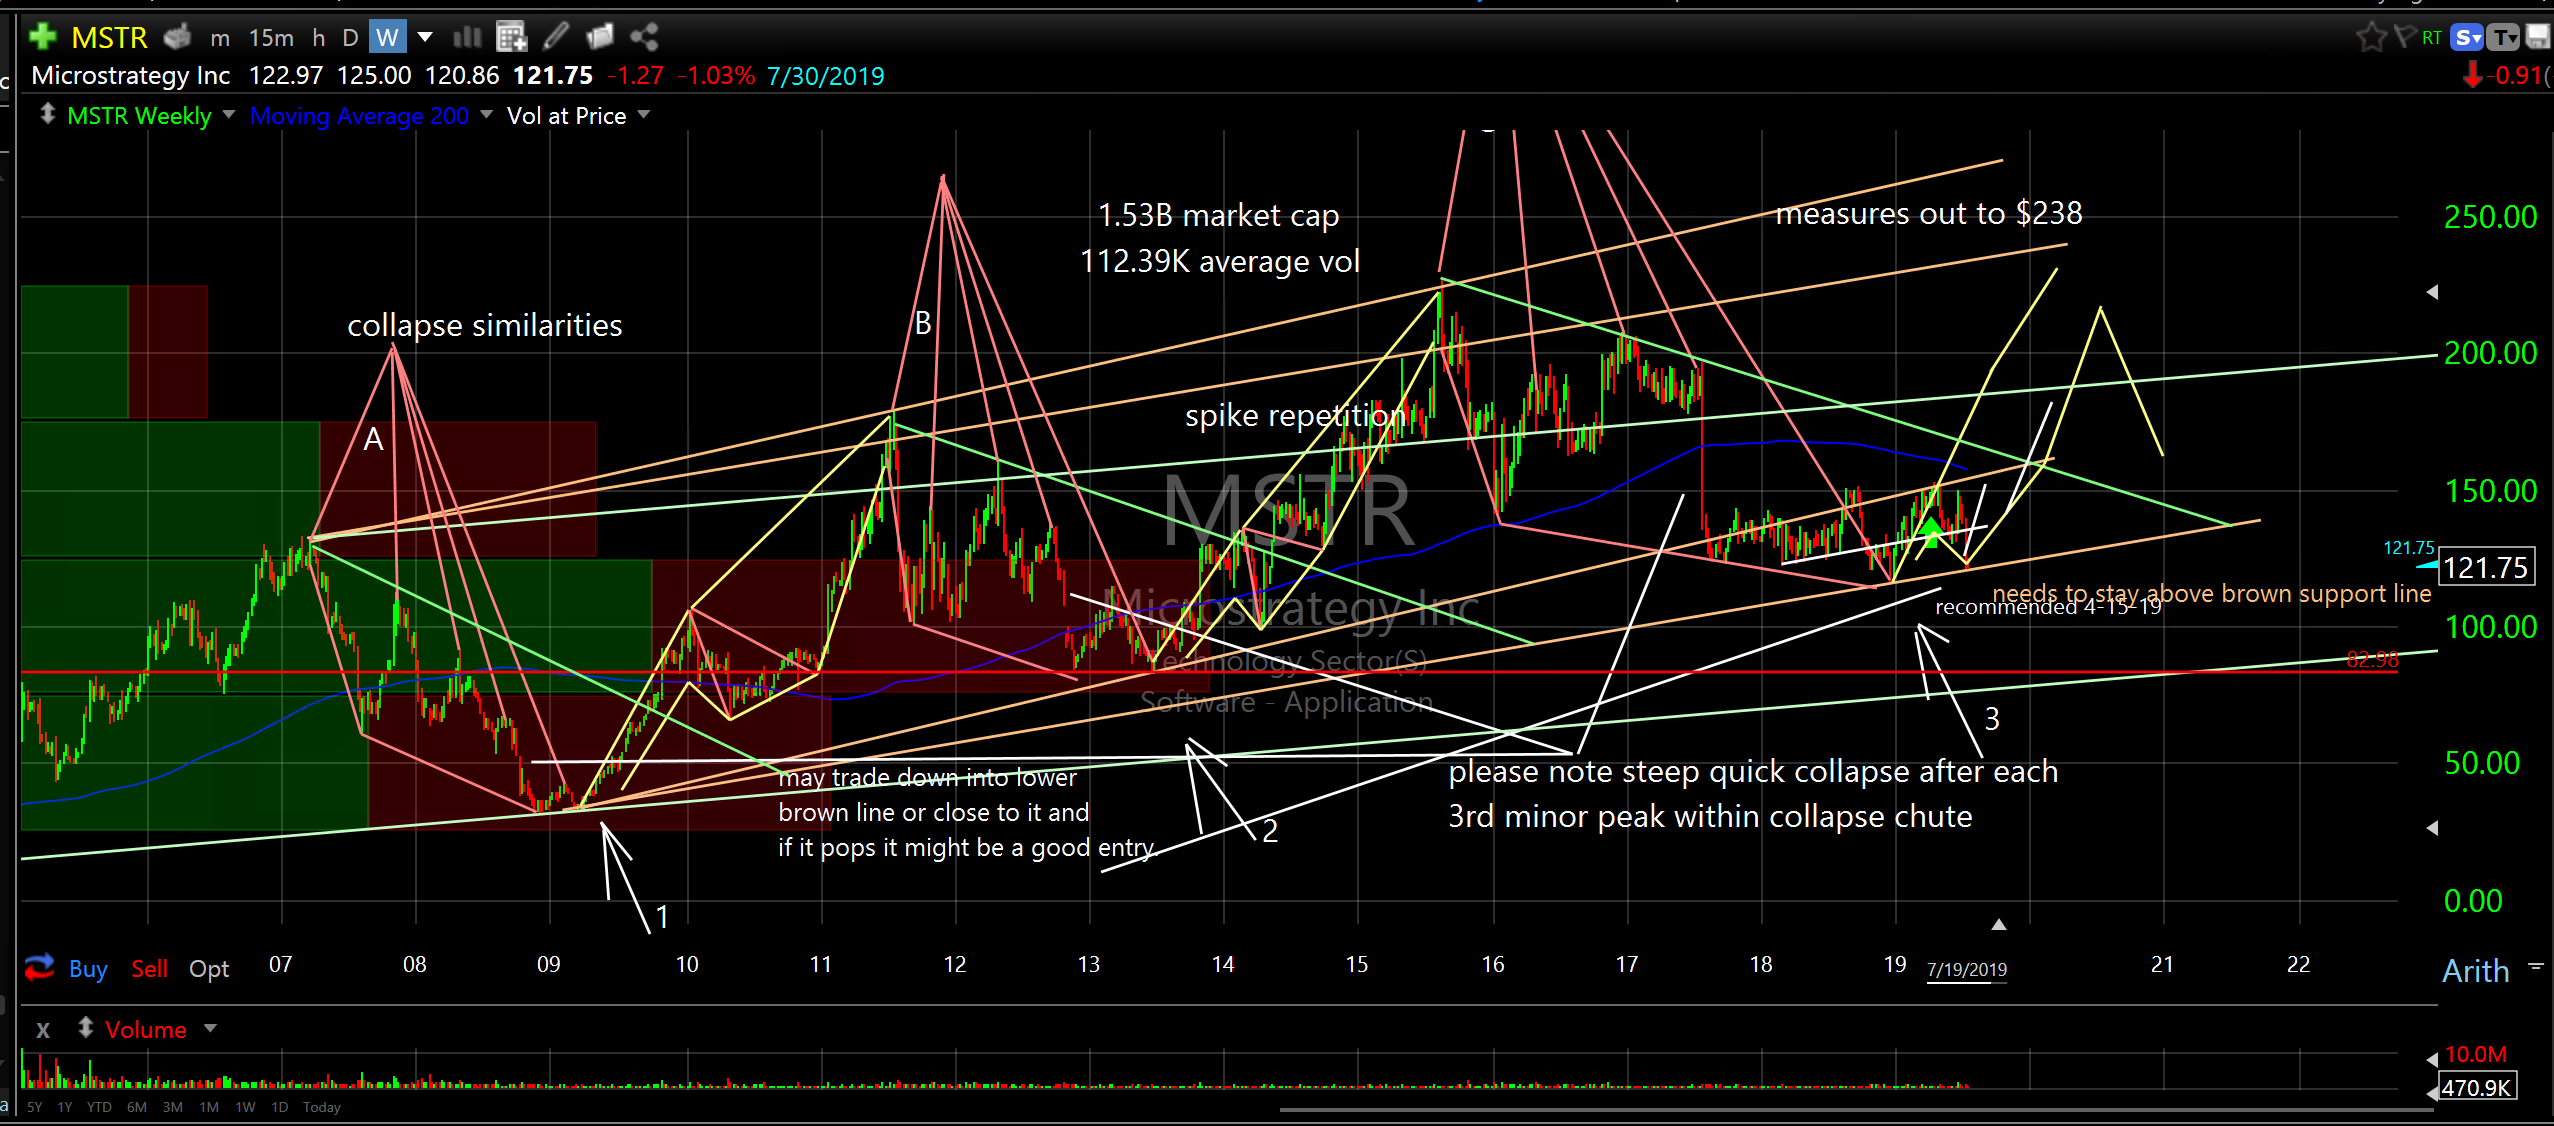Open the bar chart style icon
The width and height of the screenshot is (2554, 1126).
click(467, 37)
